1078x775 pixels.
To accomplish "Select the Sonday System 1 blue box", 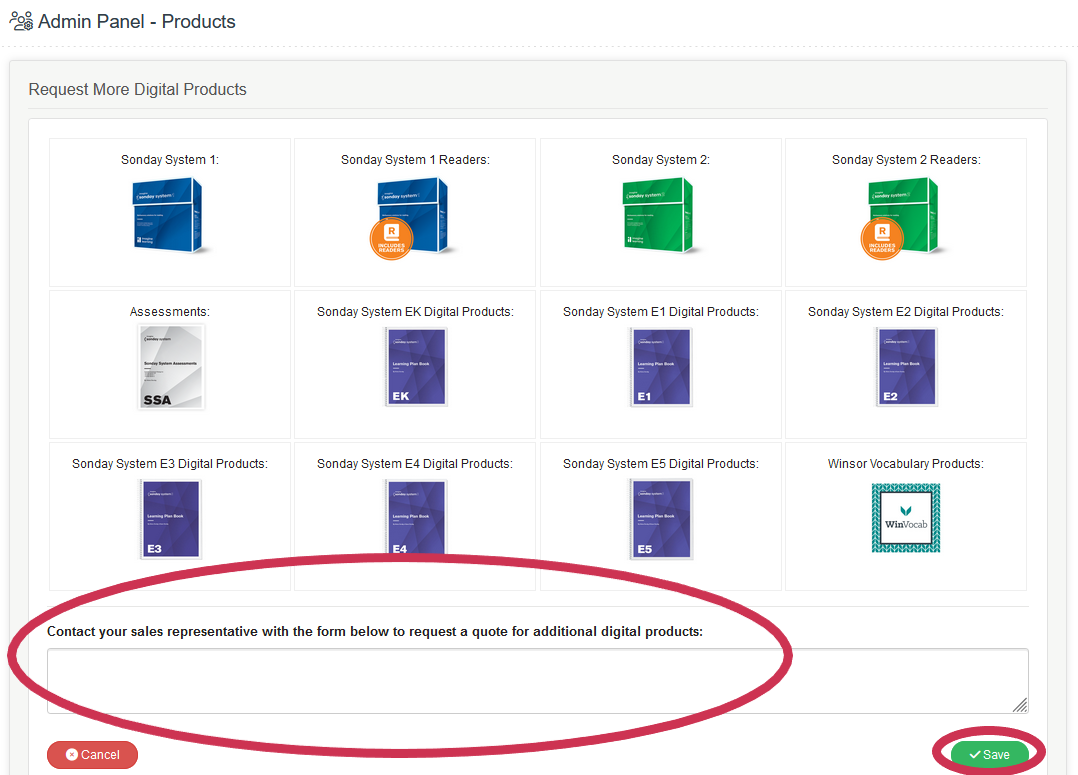I will 169,216.
